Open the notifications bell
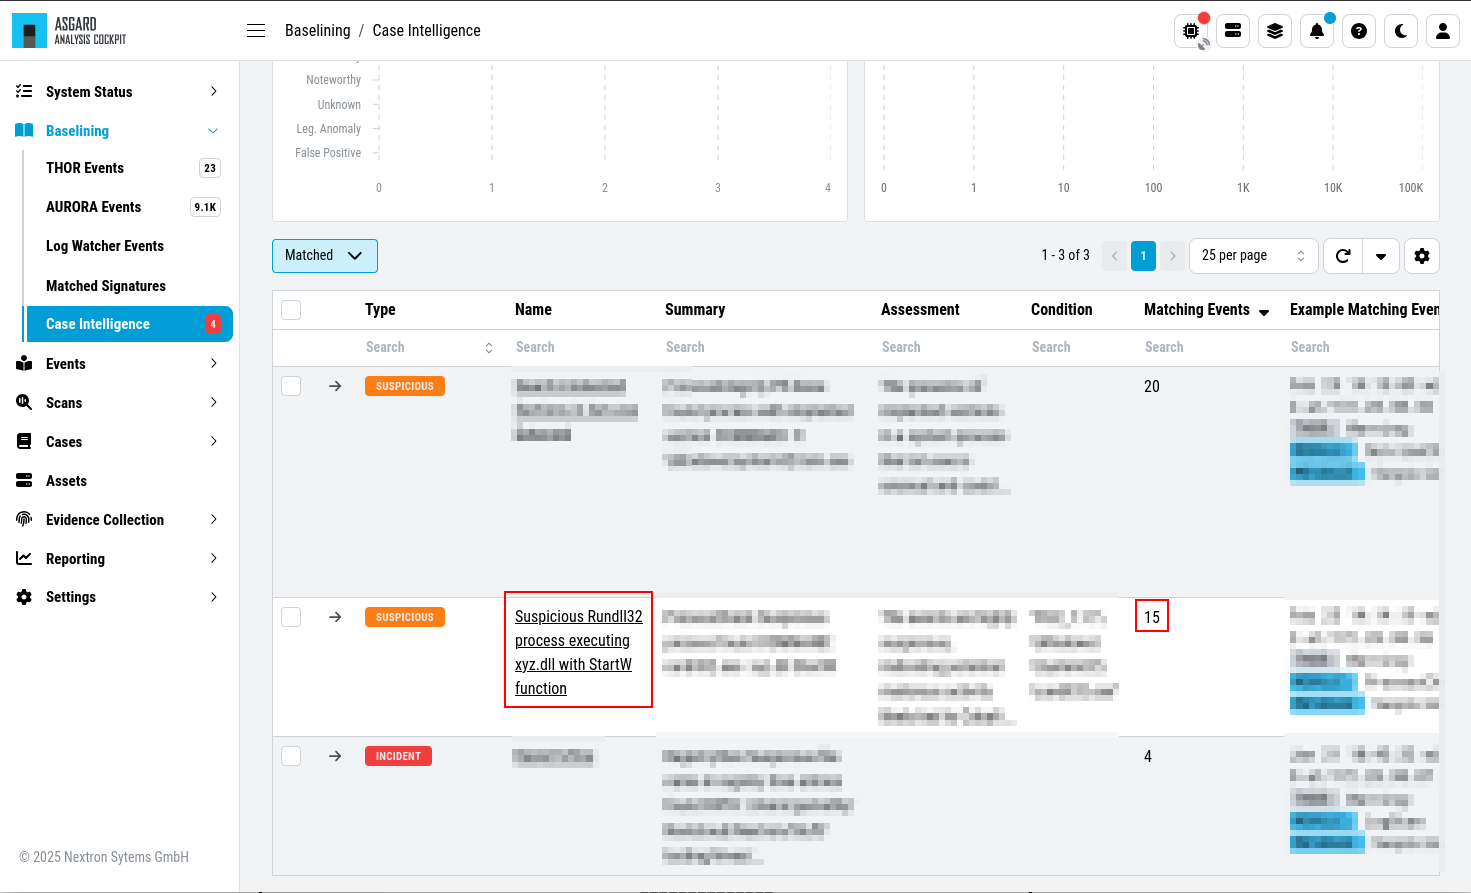The image size is (1471, 893). tap(1317, 31)
